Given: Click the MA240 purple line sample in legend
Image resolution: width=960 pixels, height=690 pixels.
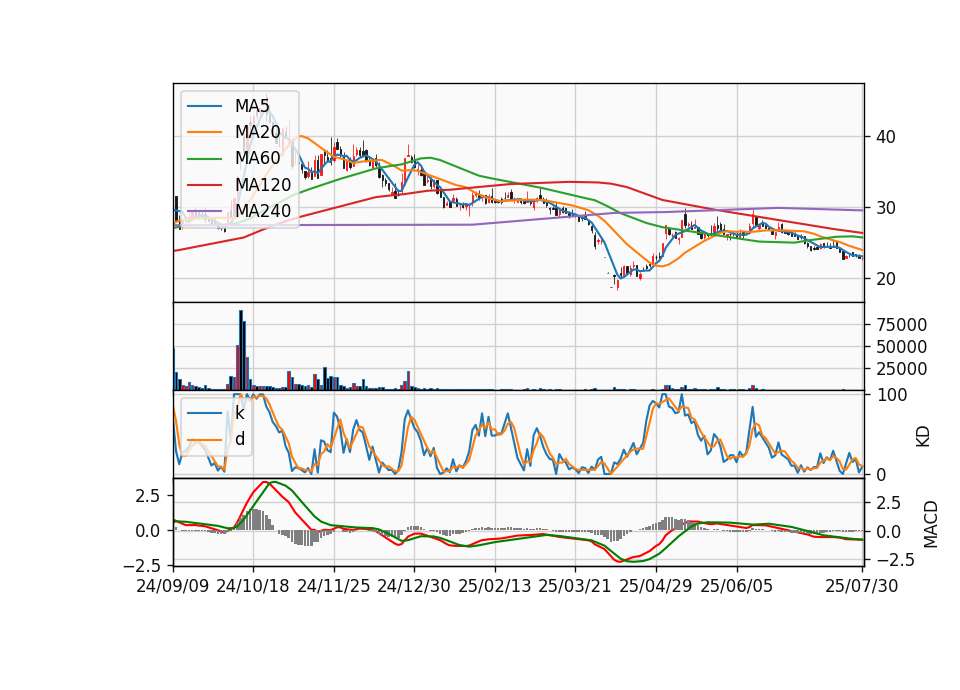Looking at the screenshot, I should pyautogui.click(x=204, y=211).
